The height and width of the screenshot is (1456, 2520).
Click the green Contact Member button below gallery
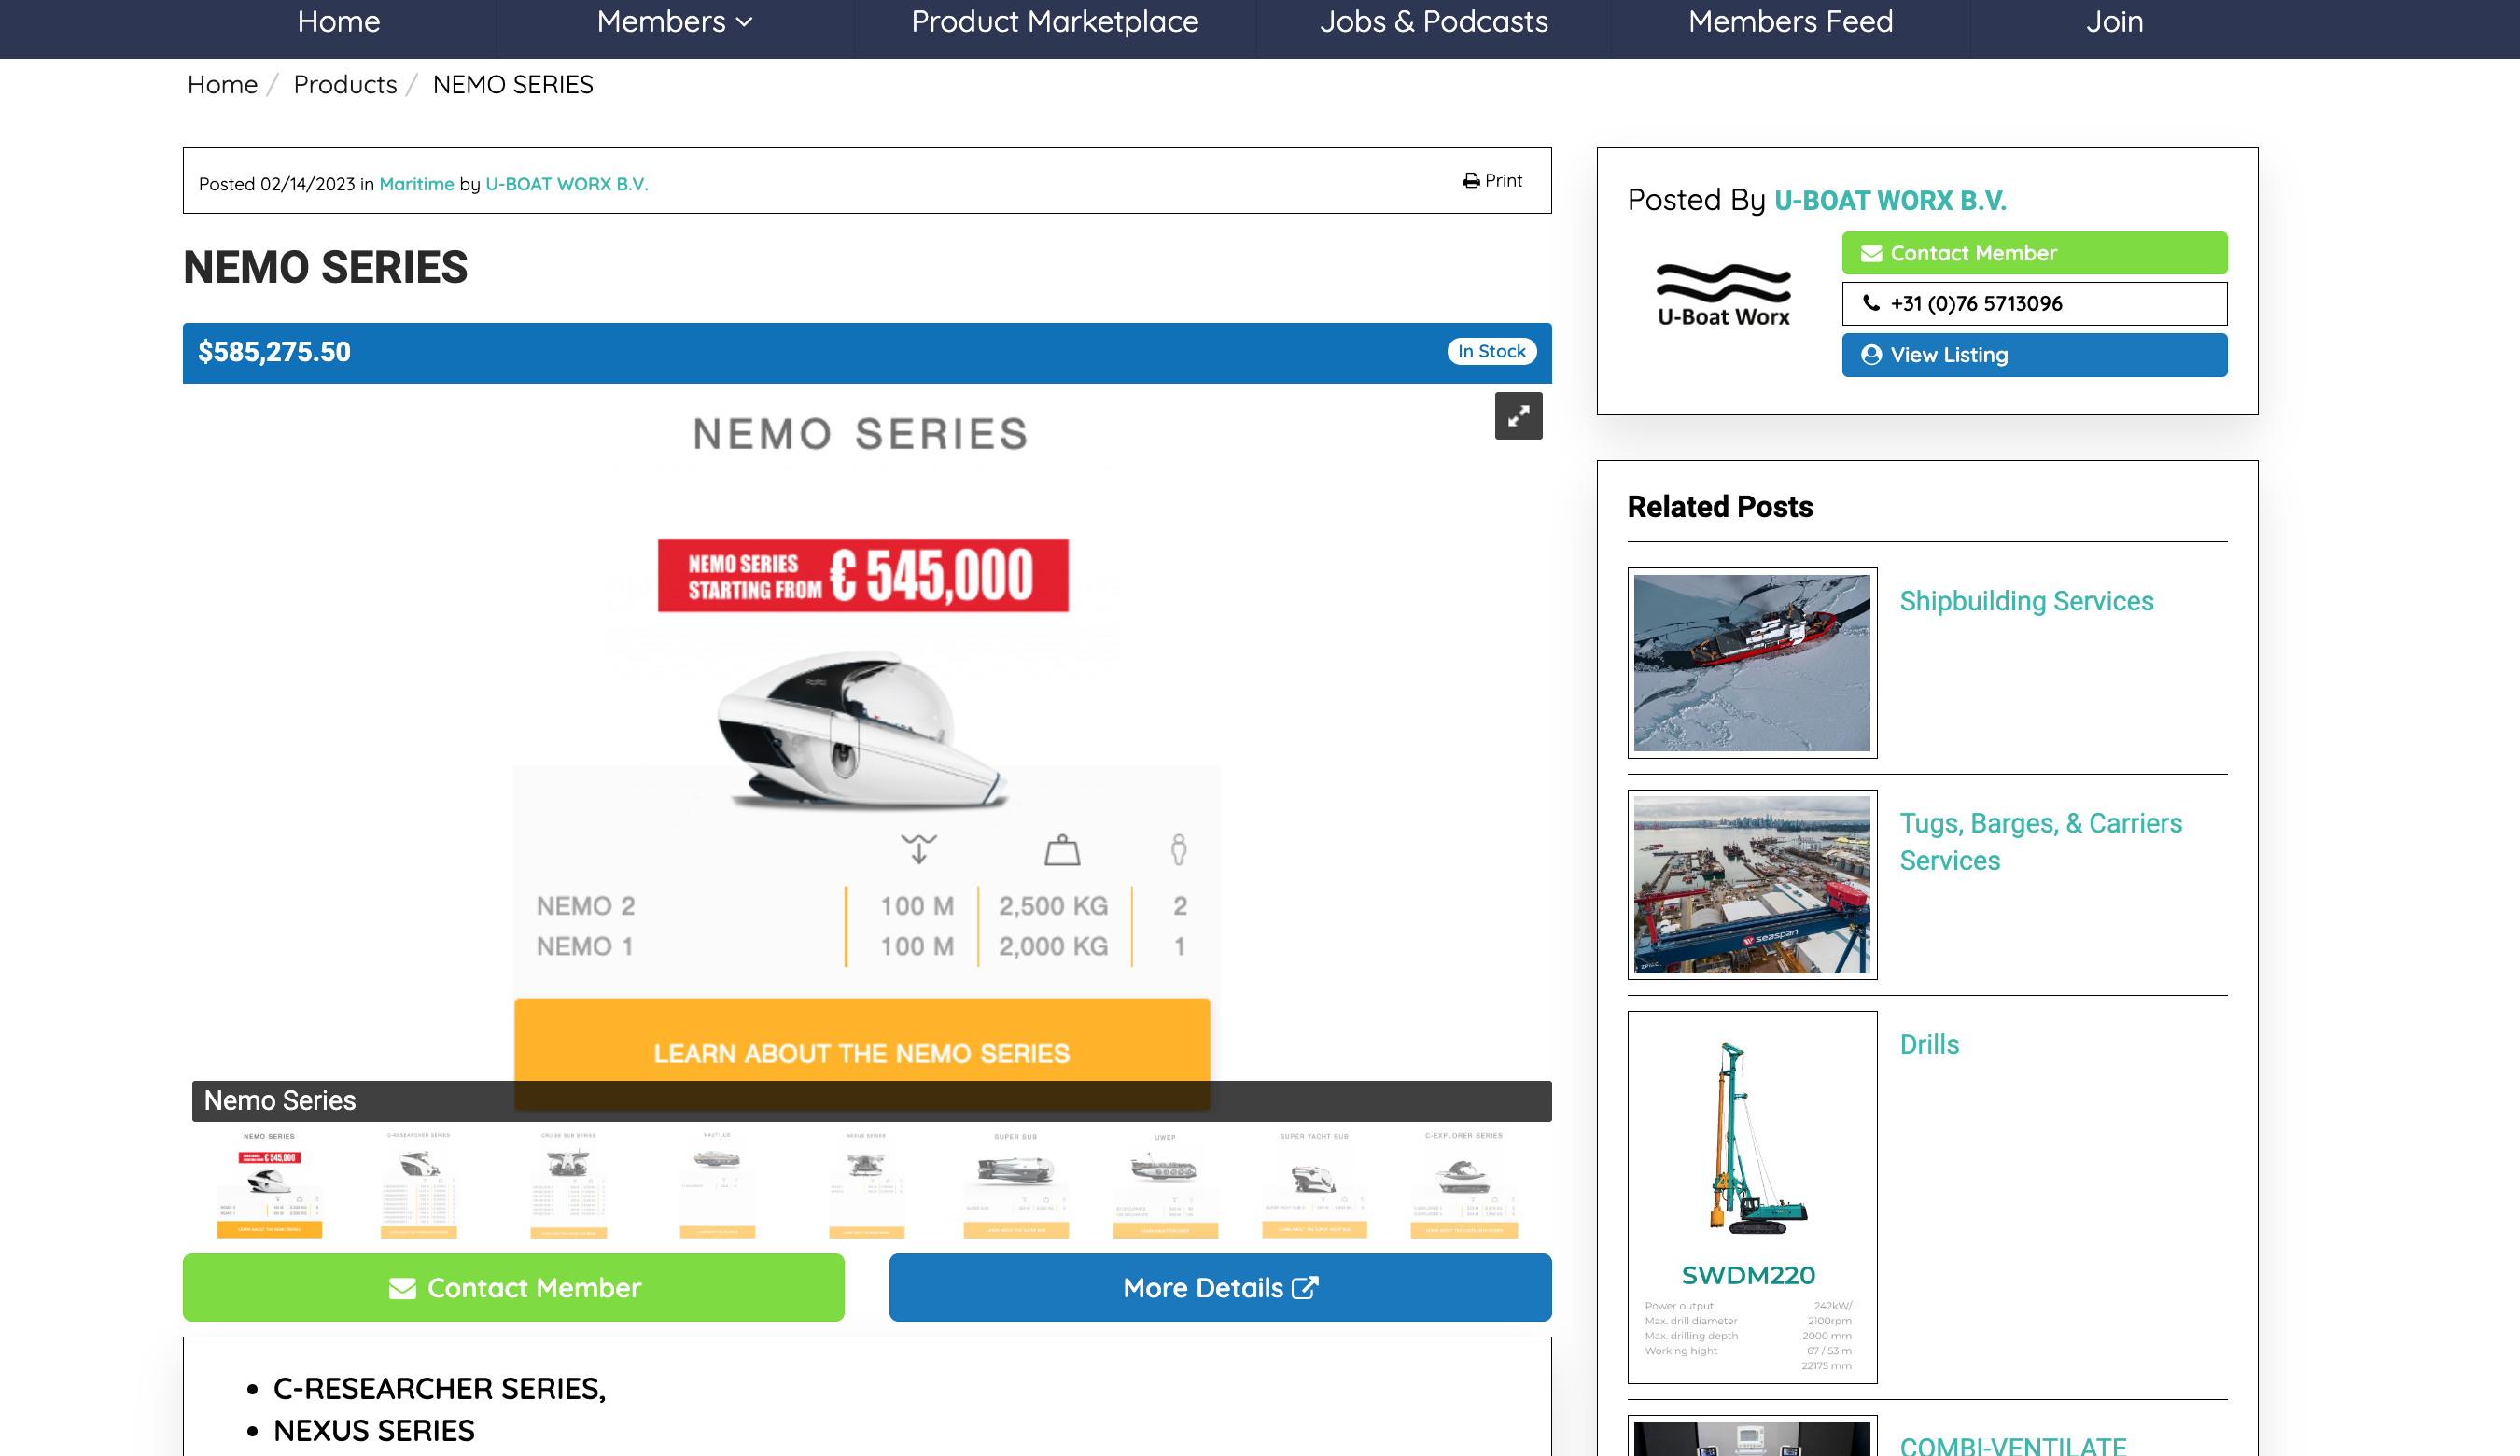point(513,1287)
